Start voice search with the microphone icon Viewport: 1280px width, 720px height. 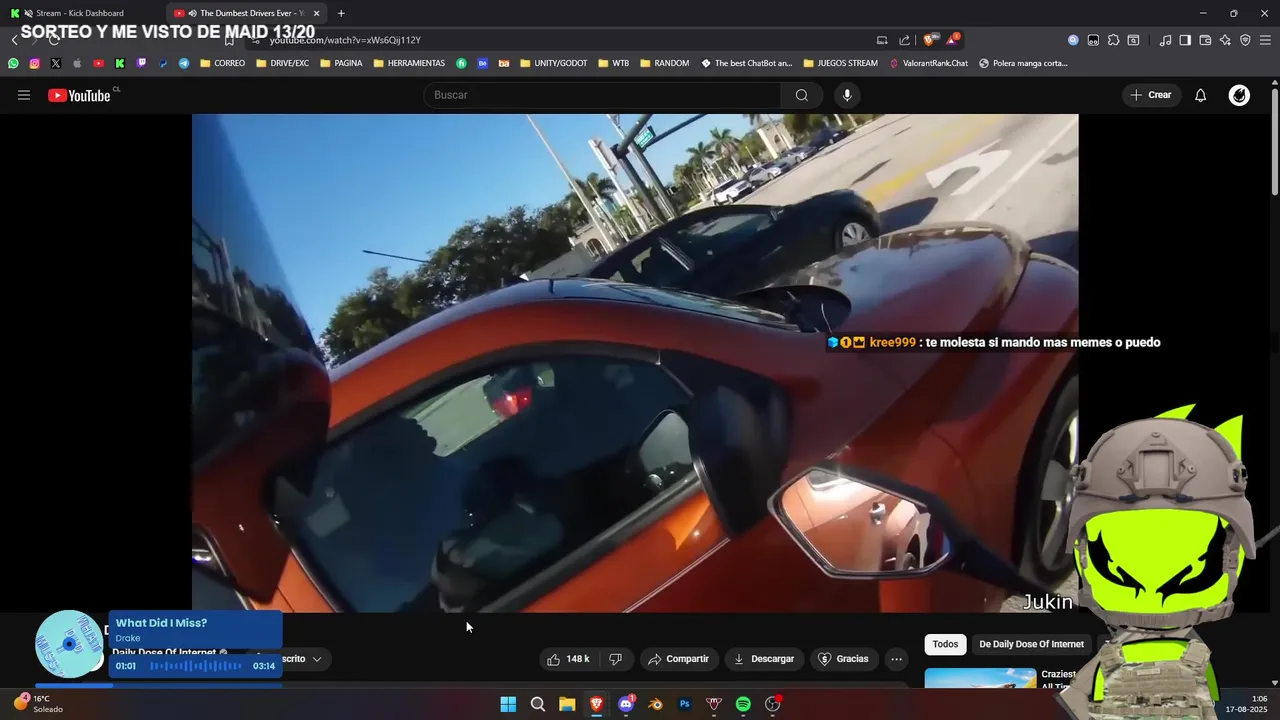tap(847, 95)
